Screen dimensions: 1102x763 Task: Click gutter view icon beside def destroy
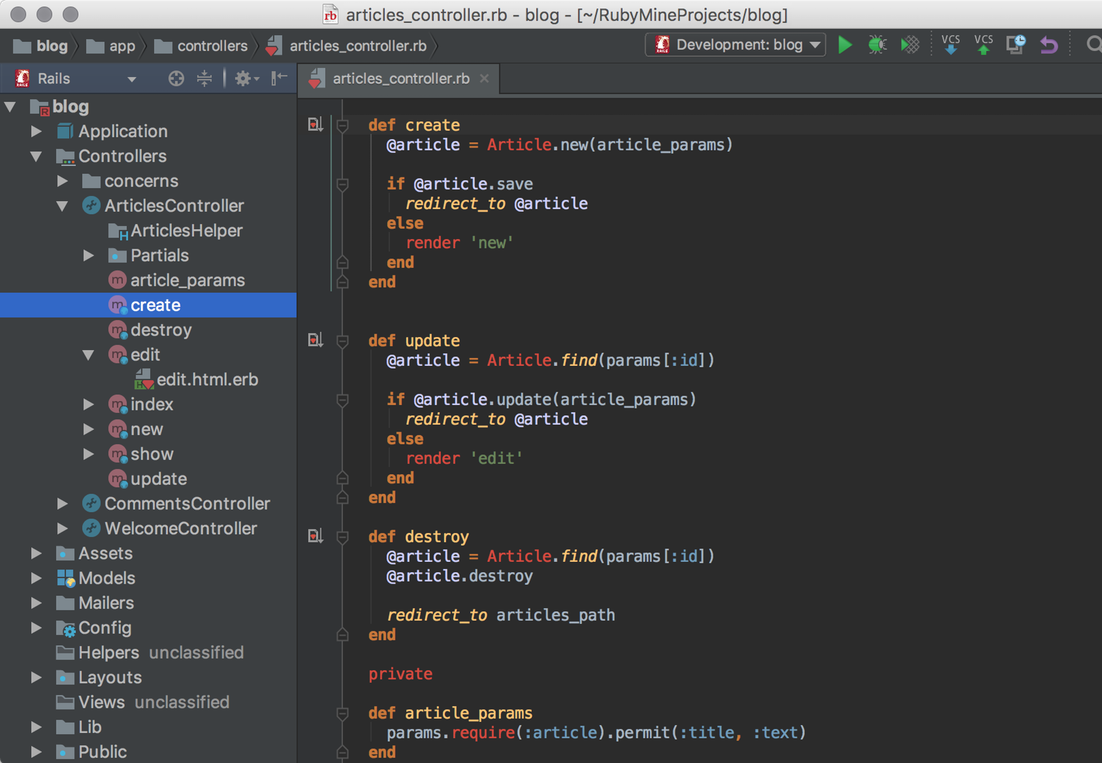(316, 536)
